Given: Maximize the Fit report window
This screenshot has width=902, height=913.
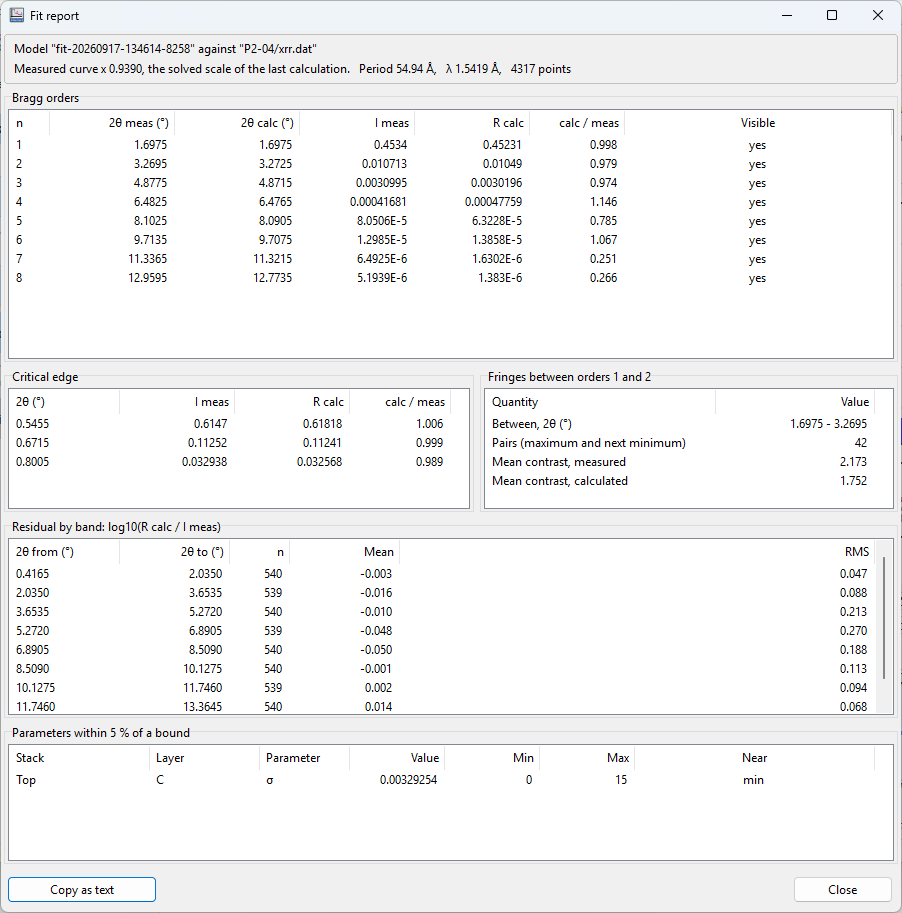Looking at the screenshot, I should [x=832, y=16].
